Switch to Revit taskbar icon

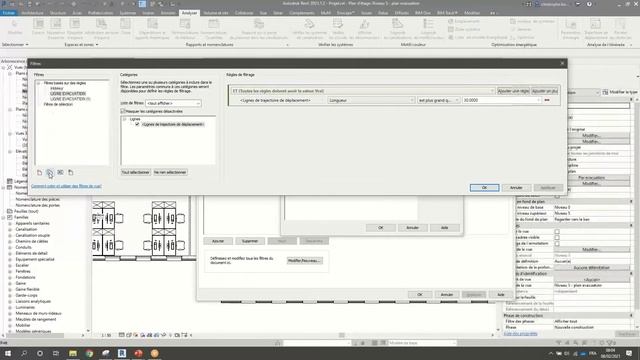[x=122, y=353]
